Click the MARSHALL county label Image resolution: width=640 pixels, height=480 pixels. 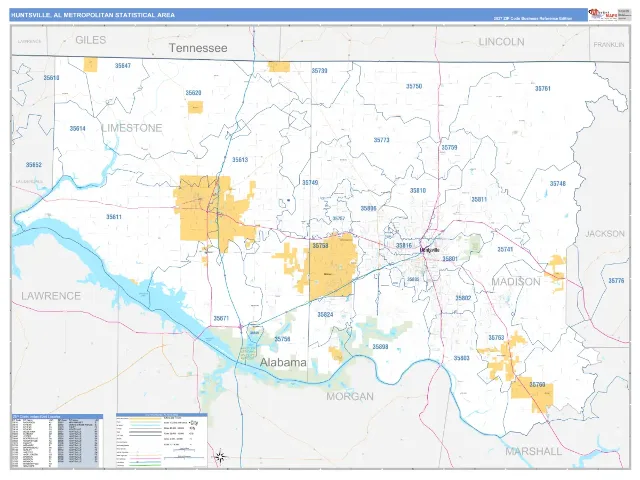[533, 451]
